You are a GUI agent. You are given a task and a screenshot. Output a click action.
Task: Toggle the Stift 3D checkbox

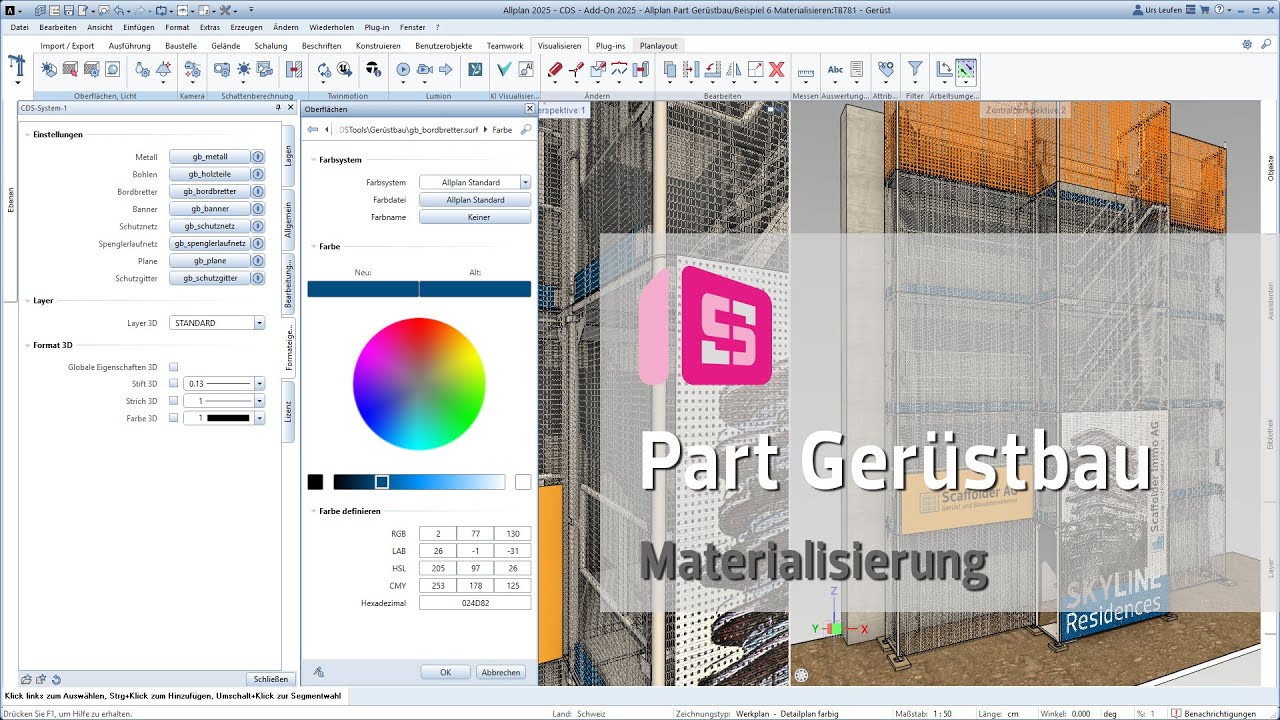[x=173, y=383]
